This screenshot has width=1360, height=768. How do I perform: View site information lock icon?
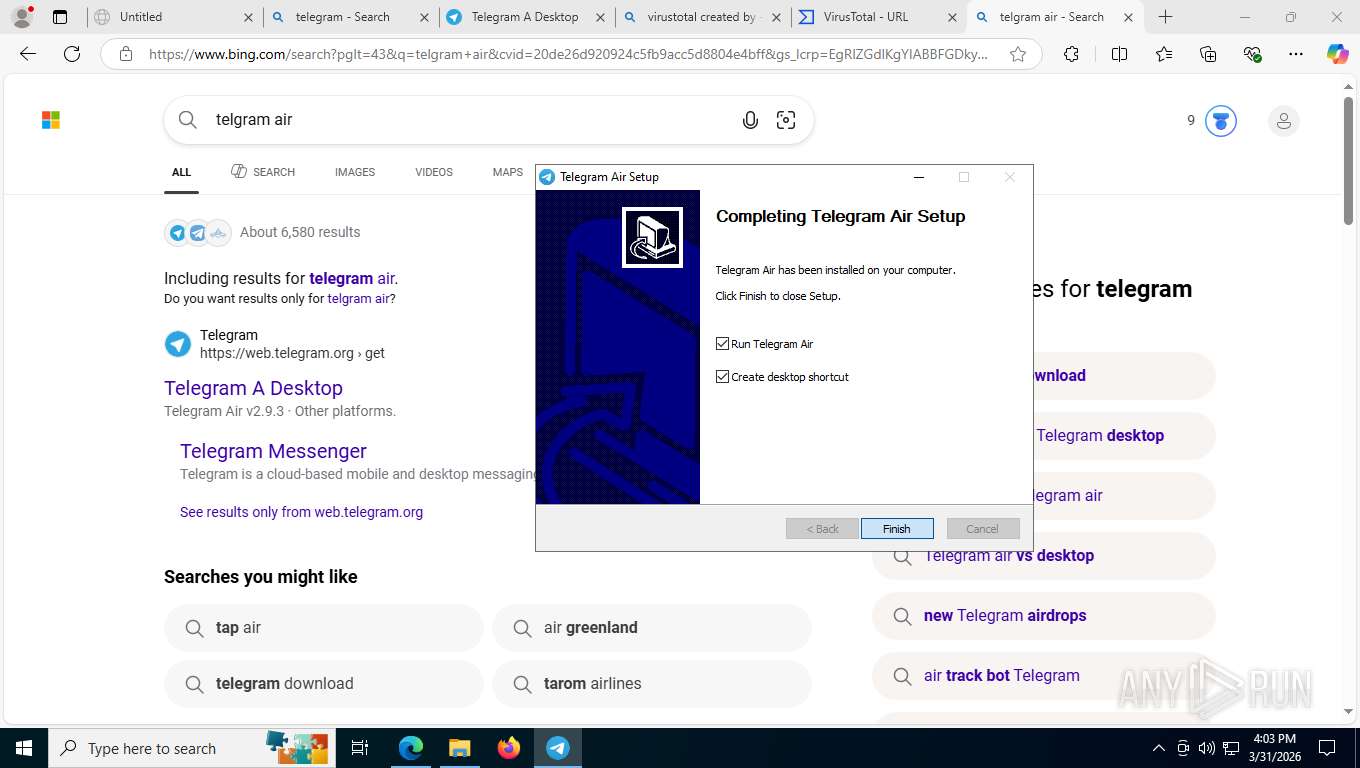coord(126,54)
